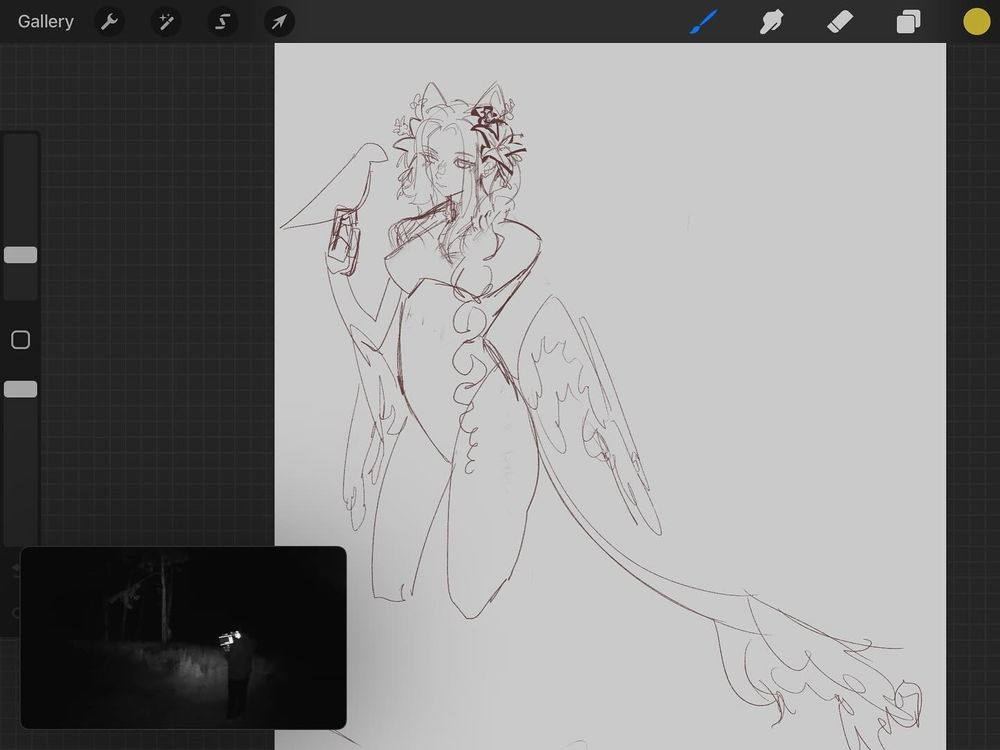Viewport: 1000px width, 750px height.
Task: Tap the square modify button on sidebar
Action: [20, 340]
